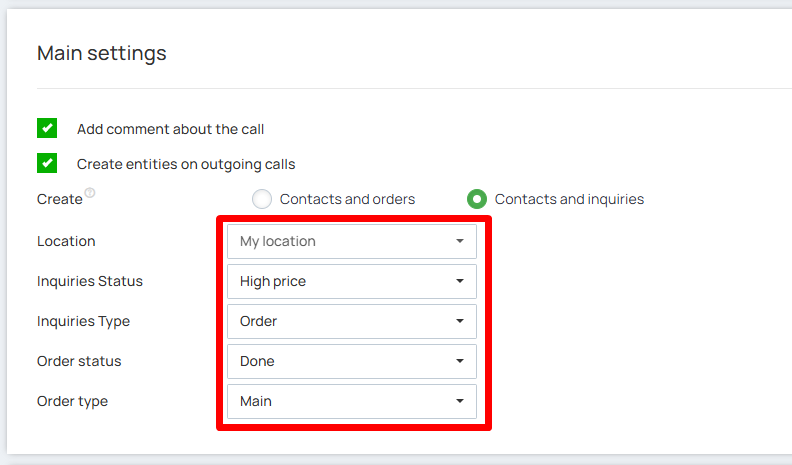Uncheck the Add comment about the call checkbox
Image resolution: width=792 pixels, height=465 pixels.
[47, 129]
